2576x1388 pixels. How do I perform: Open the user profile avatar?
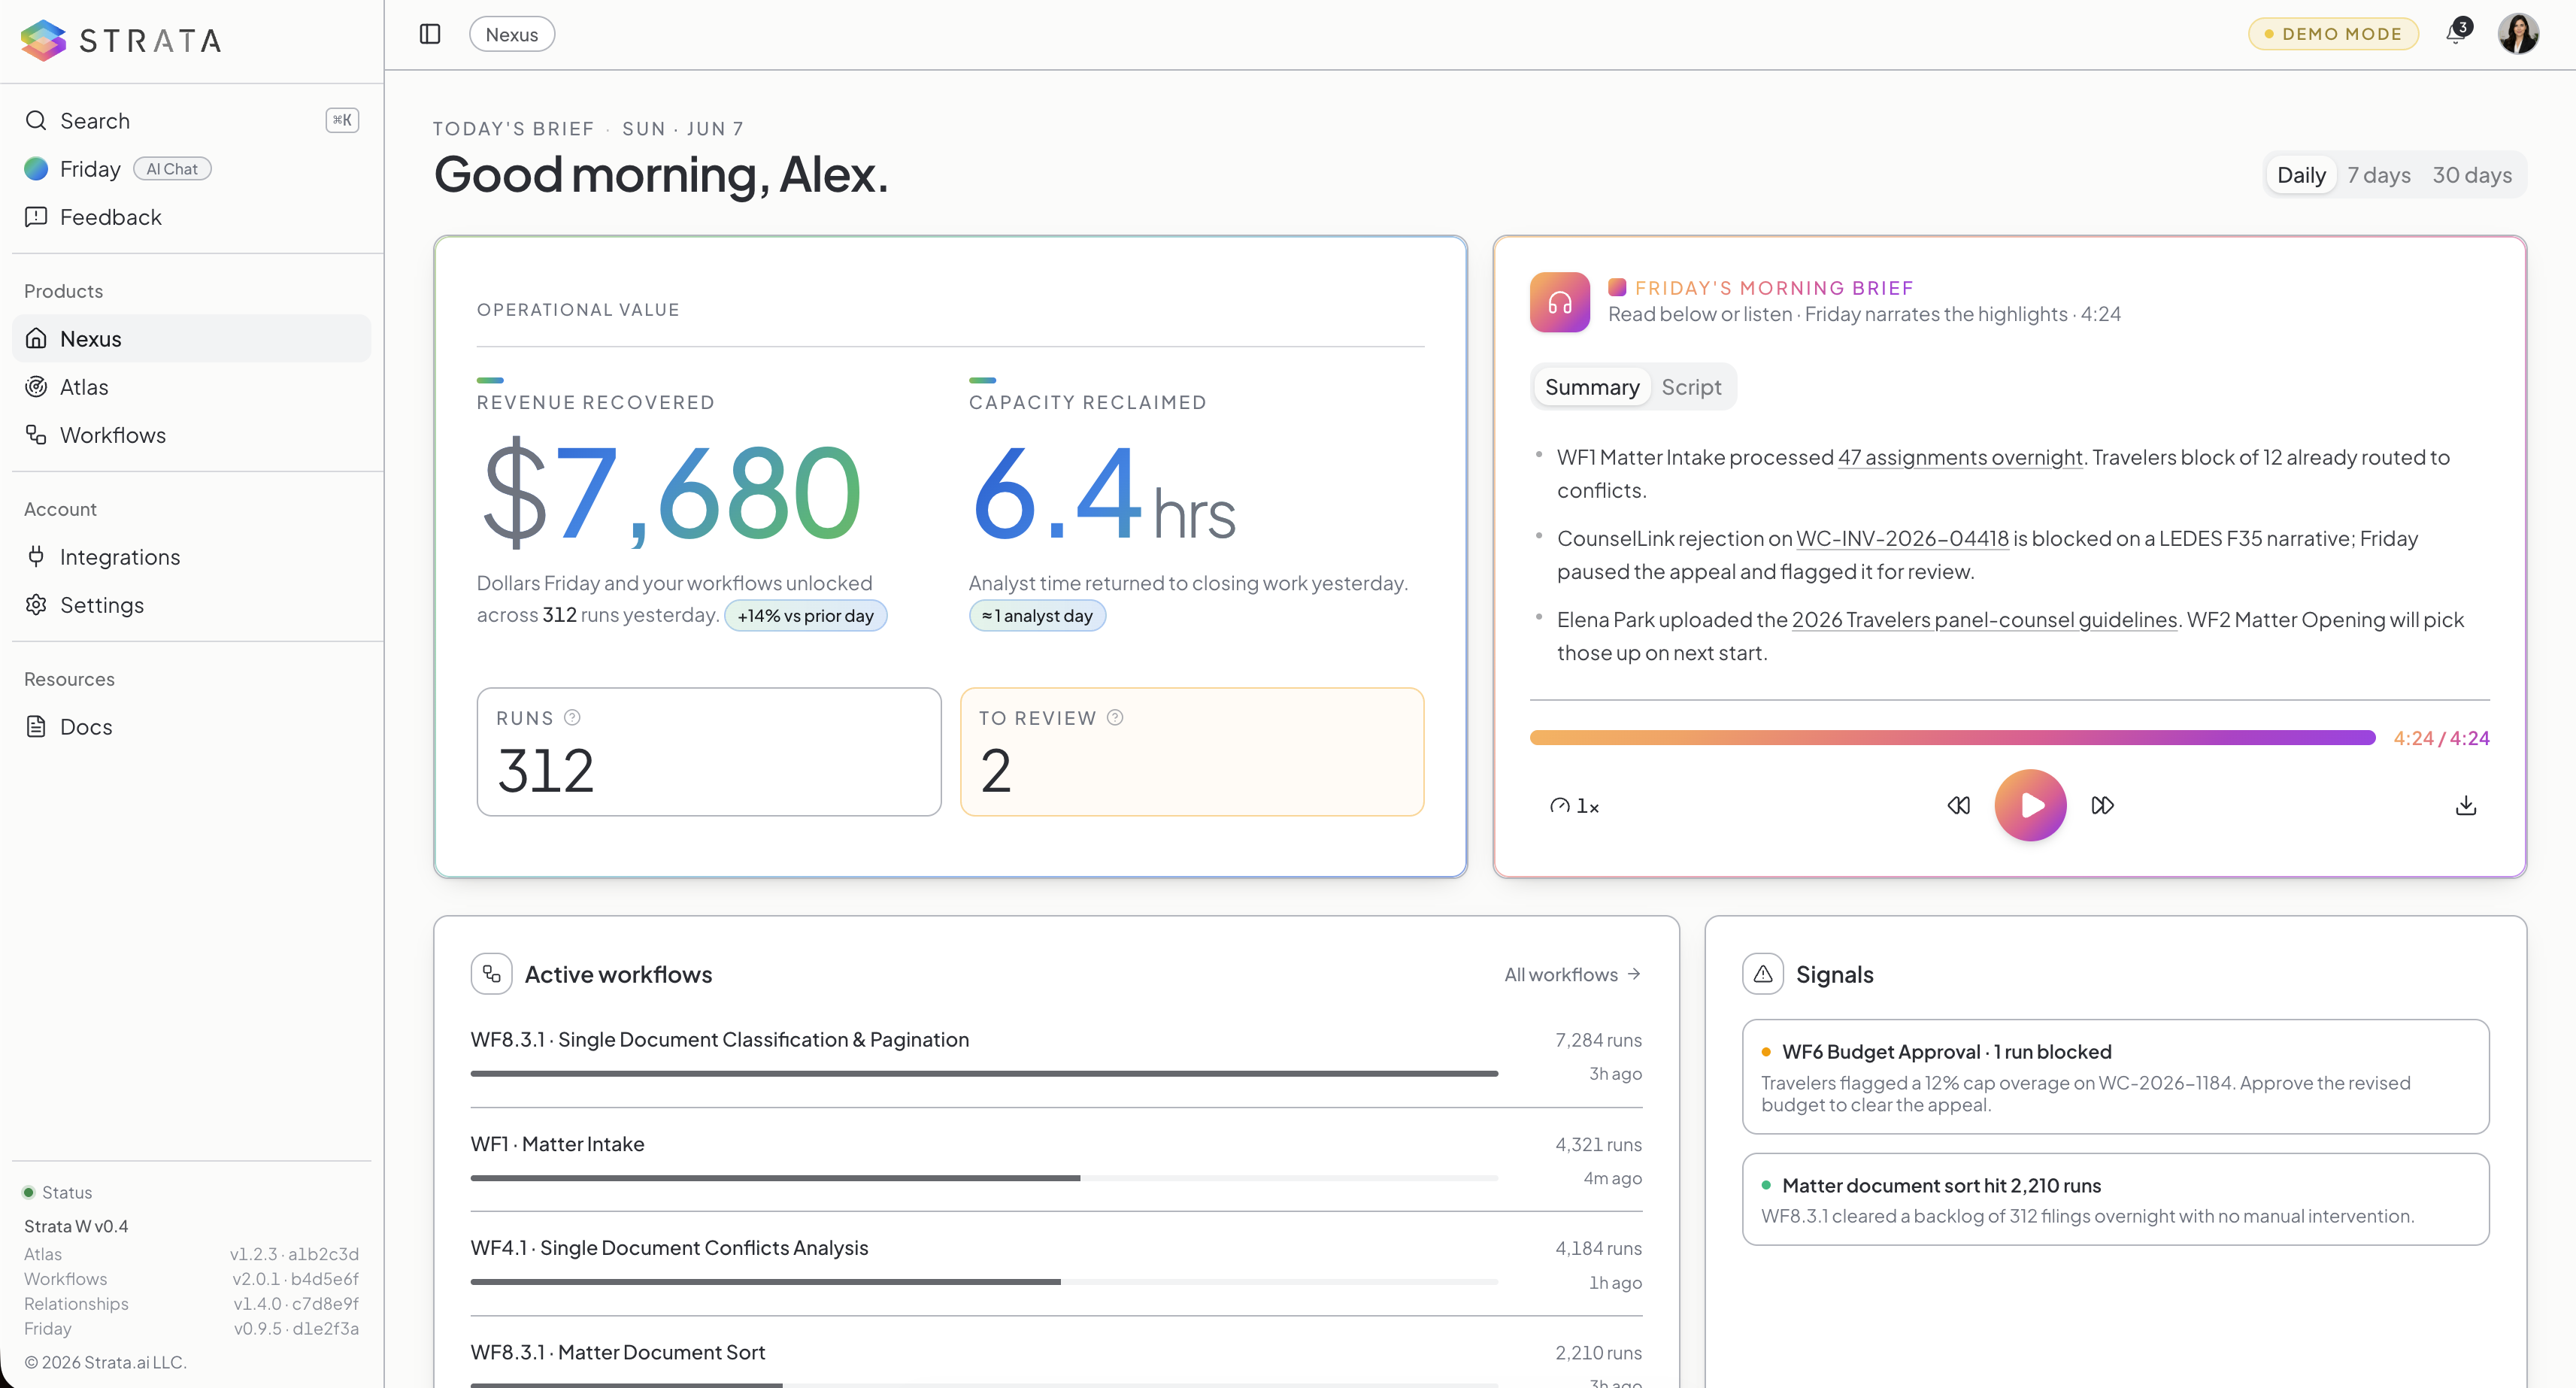[x=2518, y=33]
